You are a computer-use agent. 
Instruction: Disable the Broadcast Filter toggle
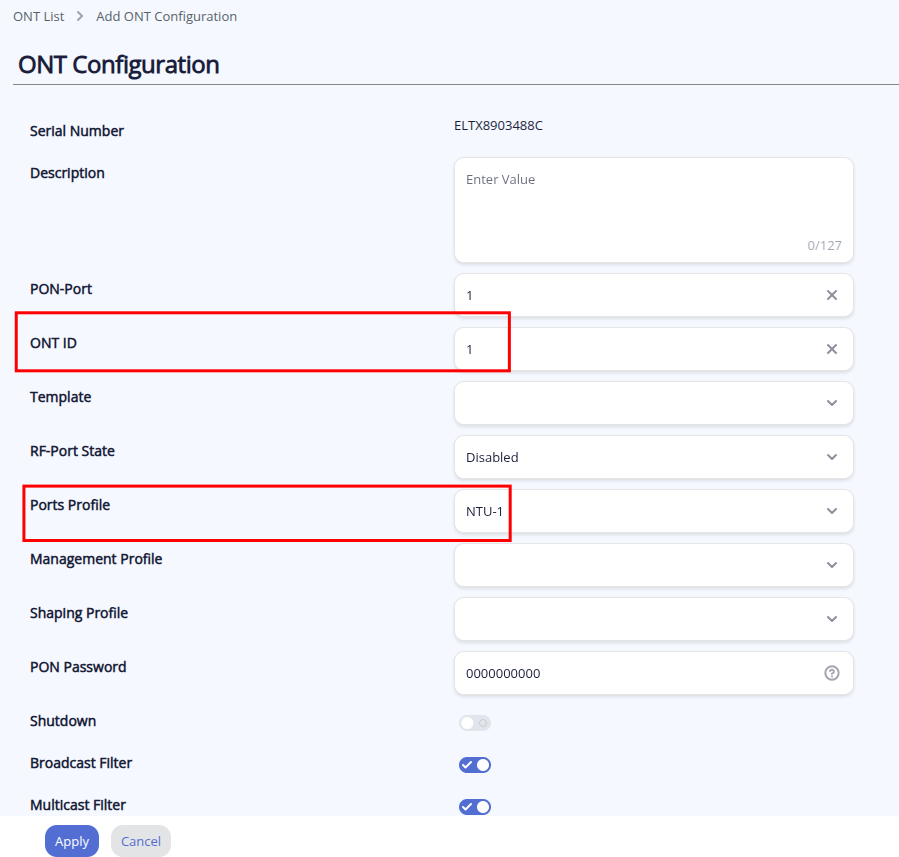point(475,765)
